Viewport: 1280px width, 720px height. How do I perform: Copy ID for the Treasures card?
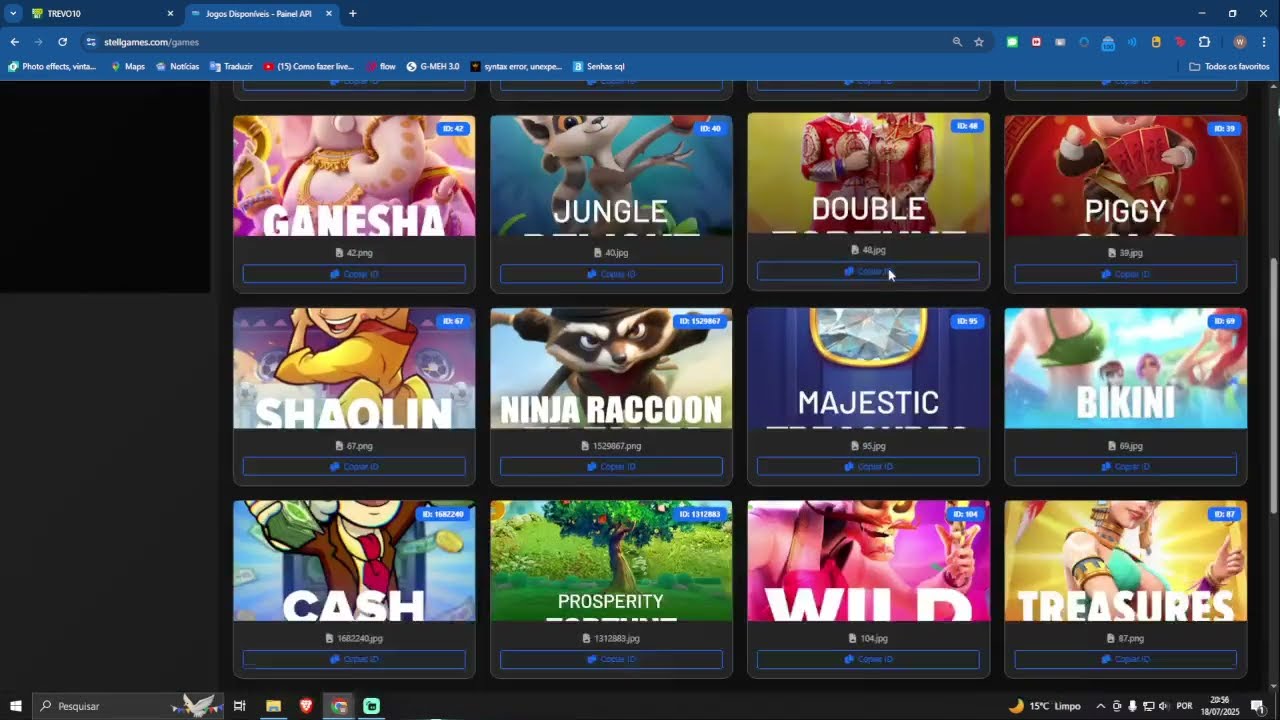pyautogui.click(x=1125, y=659)
